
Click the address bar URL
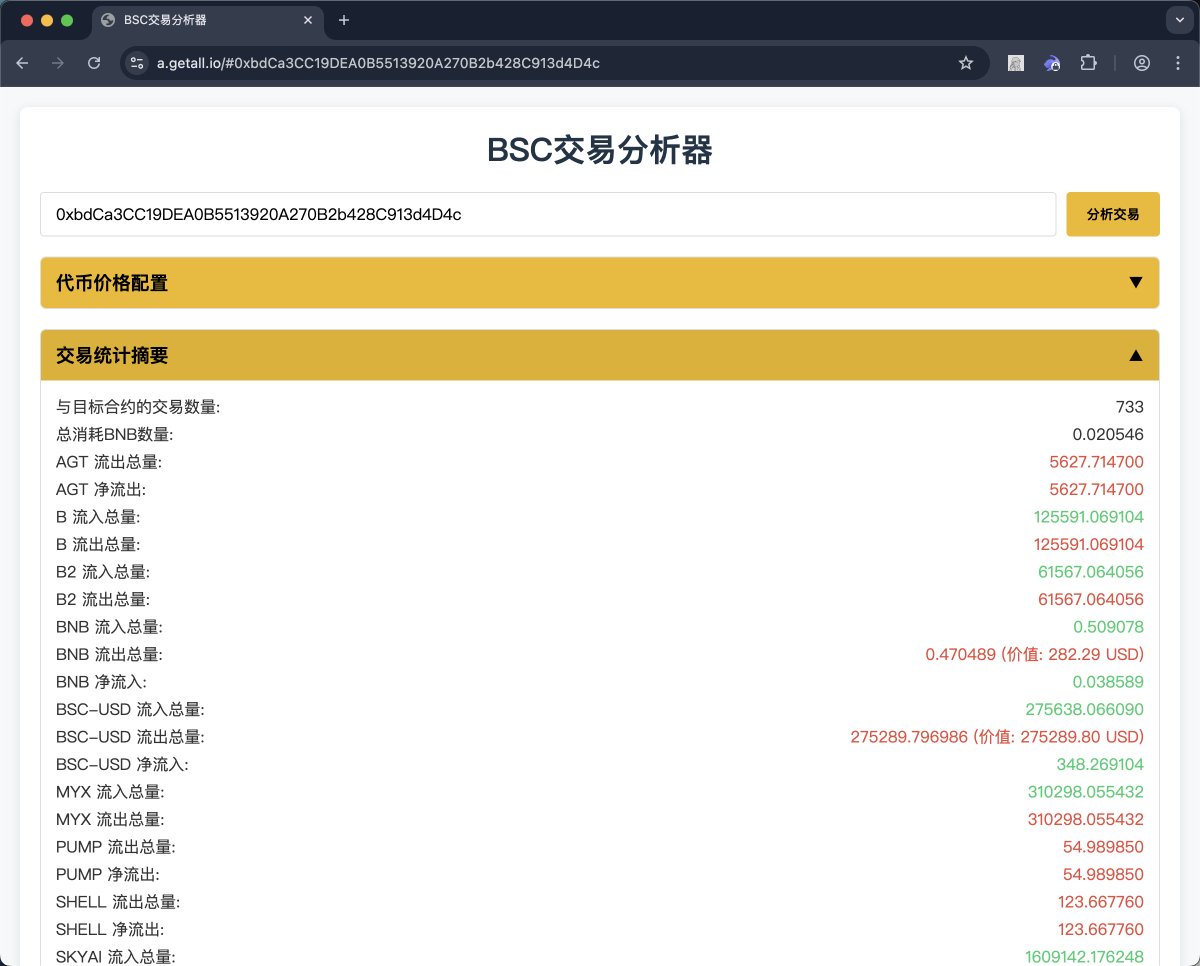[x=378, y=63]
